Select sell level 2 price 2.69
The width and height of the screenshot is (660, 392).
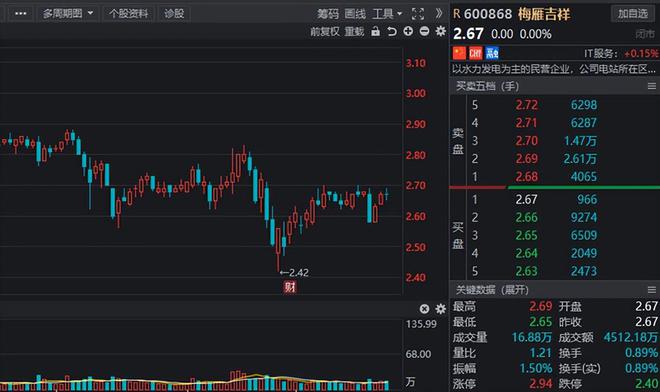[x=527, y=159]
